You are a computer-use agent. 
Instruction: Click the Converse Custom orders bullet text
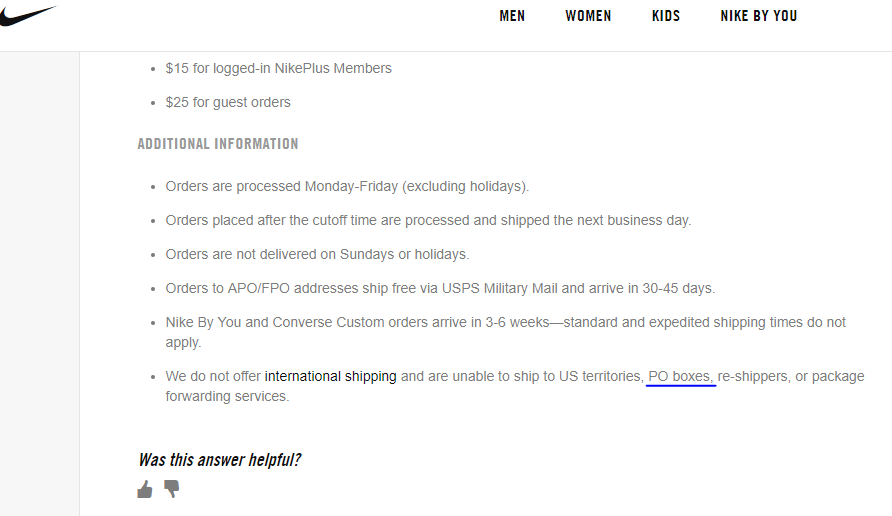tap(505, 323)
